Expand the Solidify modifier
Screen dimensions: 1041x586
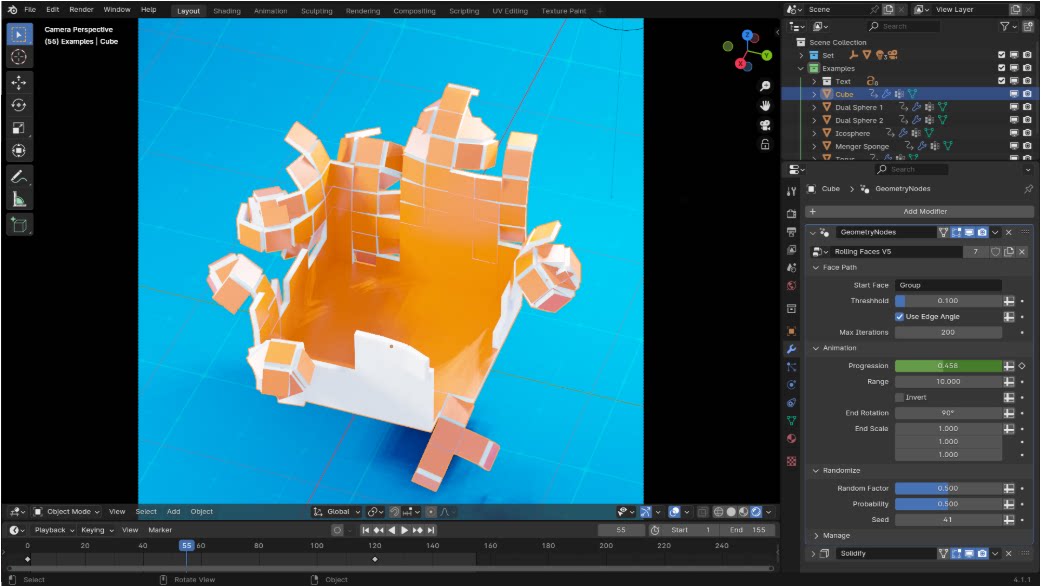pos(813,553)
